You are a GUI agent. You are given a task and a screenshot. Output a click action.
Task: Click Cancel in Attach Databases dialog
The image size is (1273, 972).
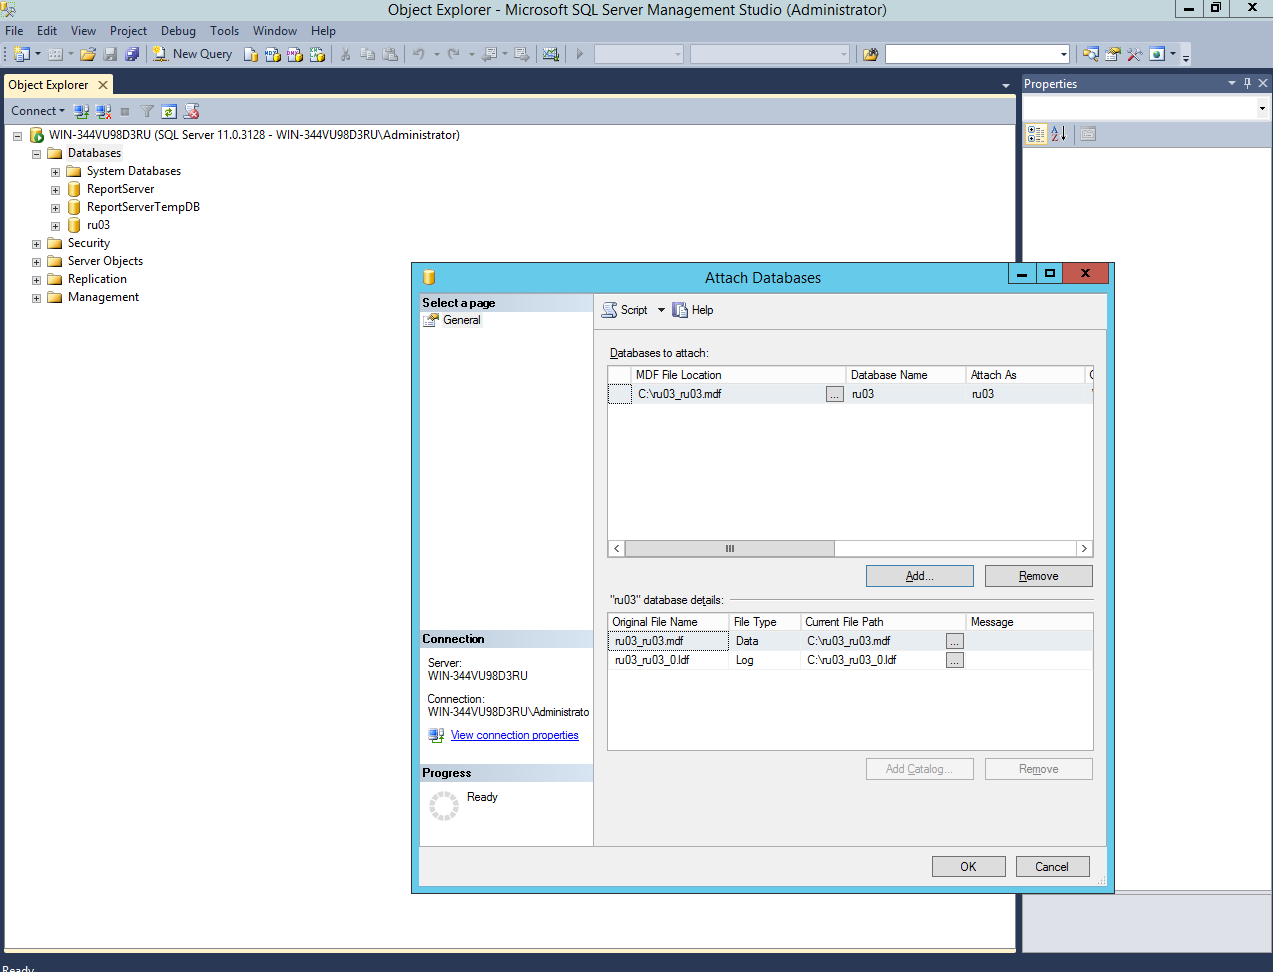1052,867
